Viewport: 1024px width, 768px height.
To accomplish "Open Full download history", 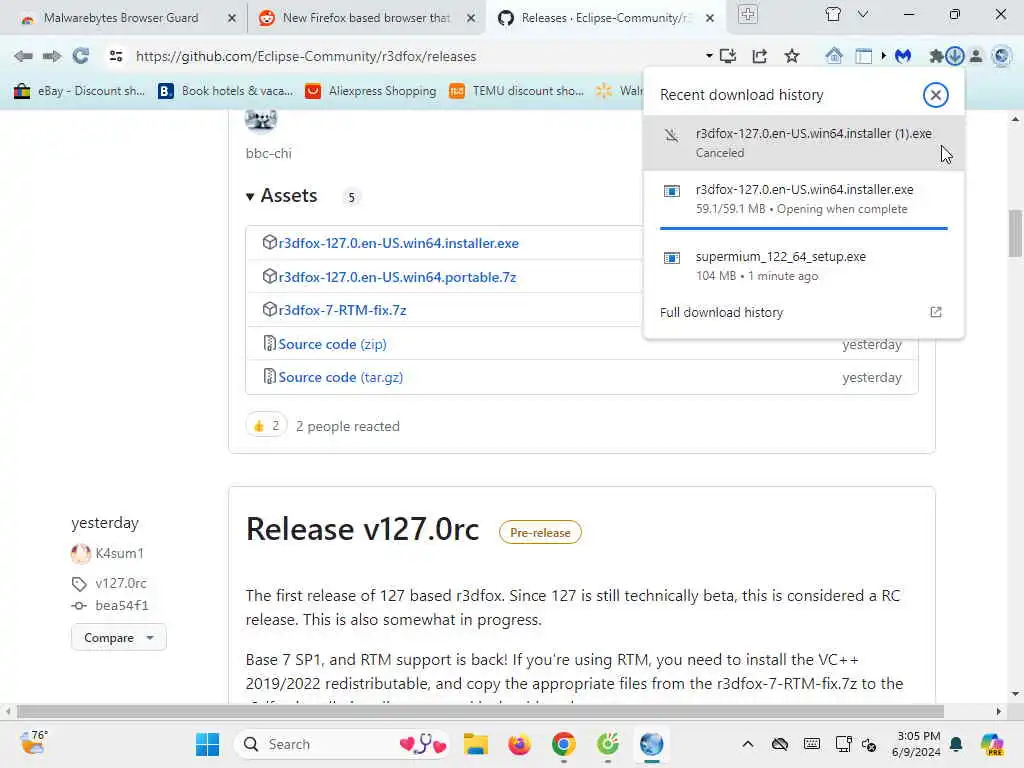I will pos(803,312).
